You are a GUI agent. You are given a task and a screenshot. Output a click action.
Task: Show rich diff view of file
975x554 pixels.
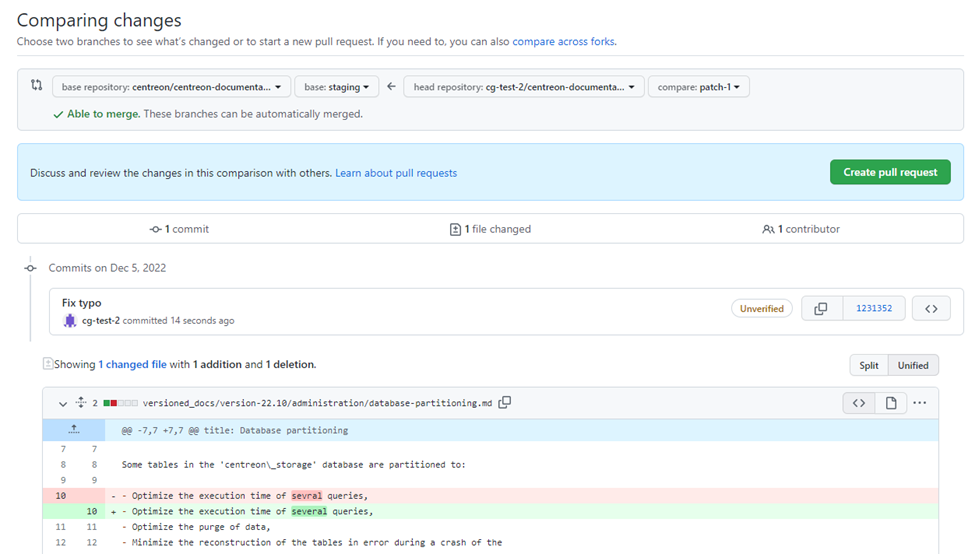click(890, 403)
